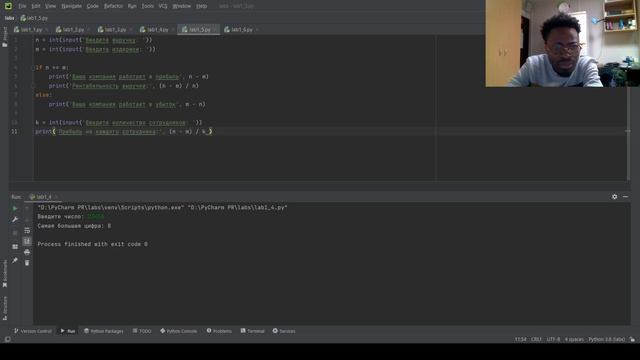This screenshot has width=640, height=360.
Task: Click the lock read-only icon in status bar
Action: (632, 339)
